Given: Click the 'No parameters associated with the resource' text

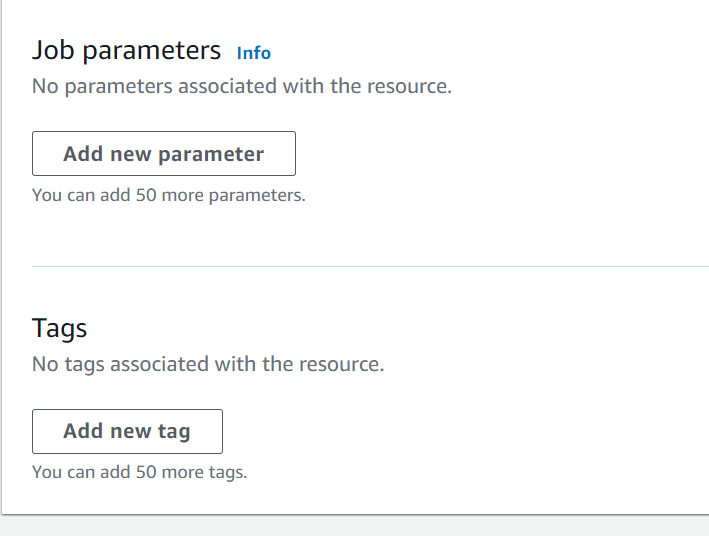Looking at the screenshot, I should click(x=242, y=86).
